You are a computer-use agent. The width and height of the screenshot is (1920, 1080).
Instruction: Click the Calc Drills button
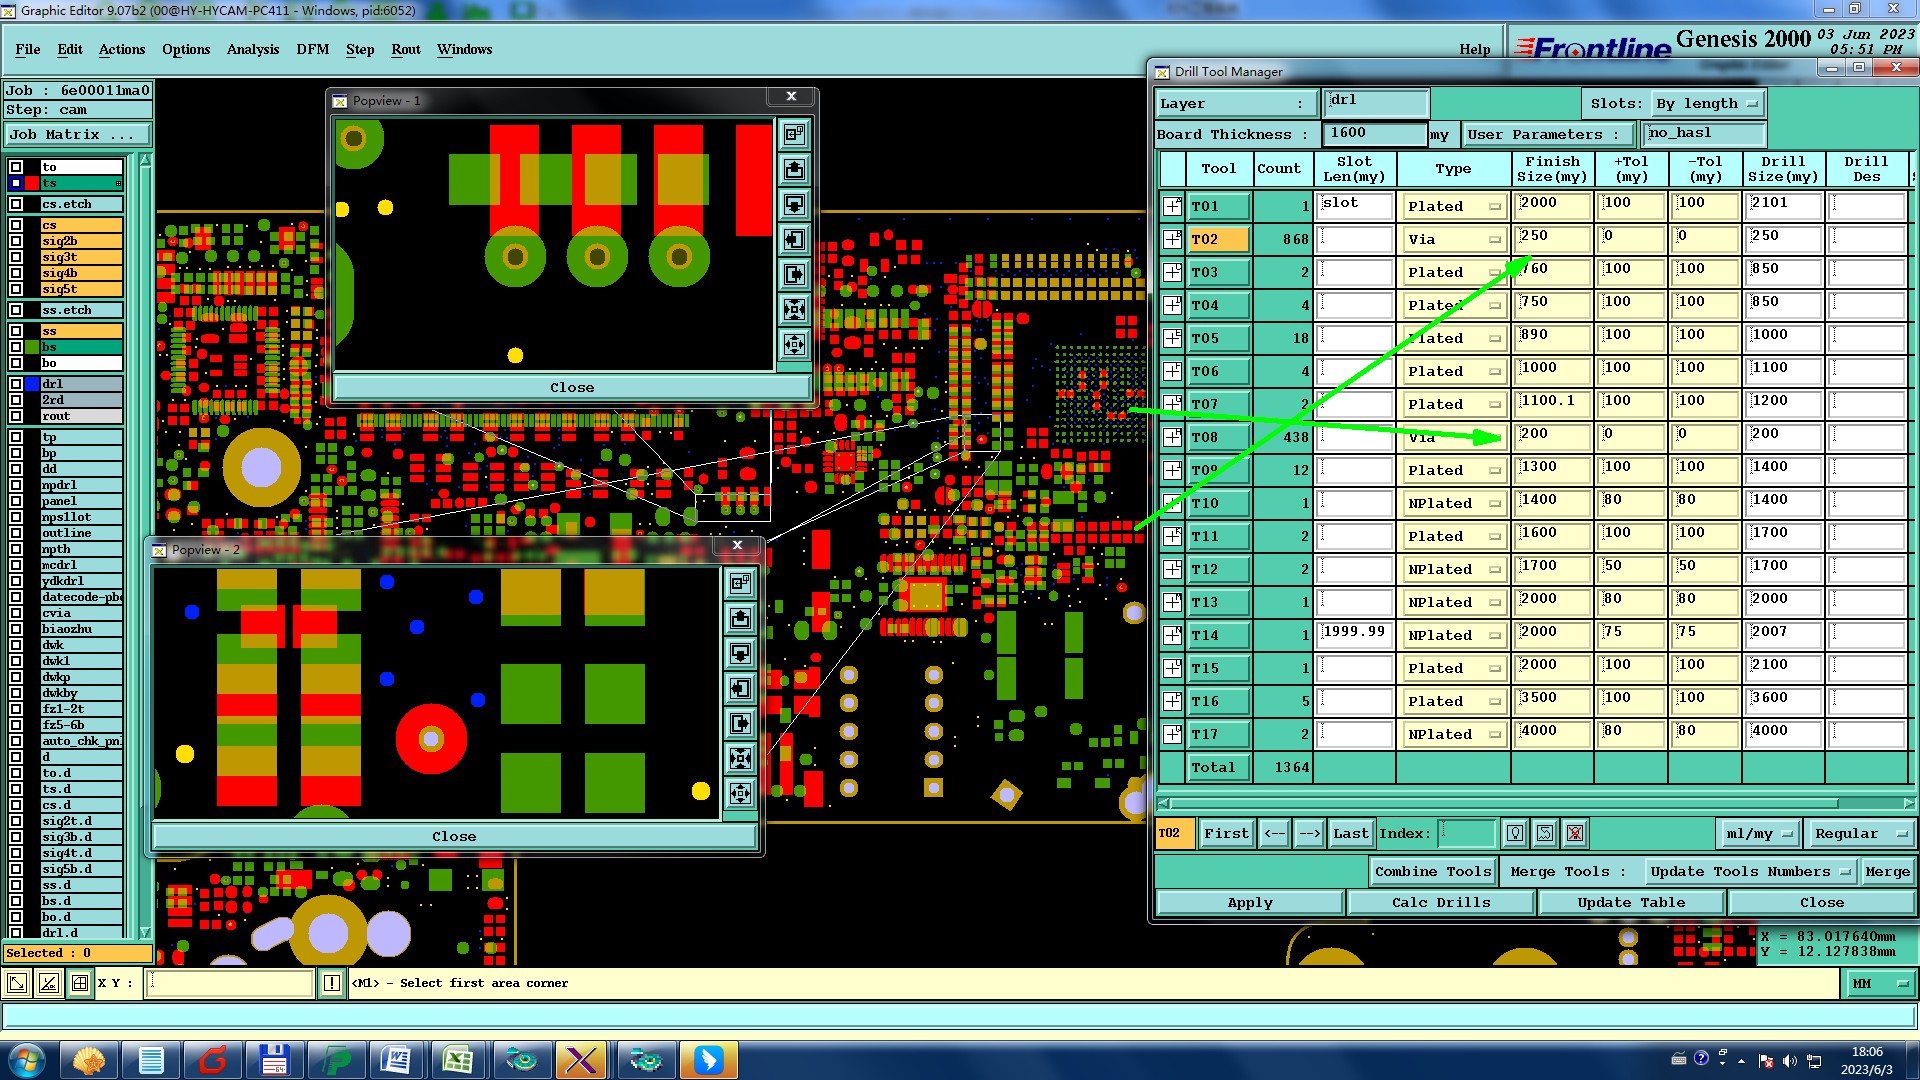click(1441, 903)
